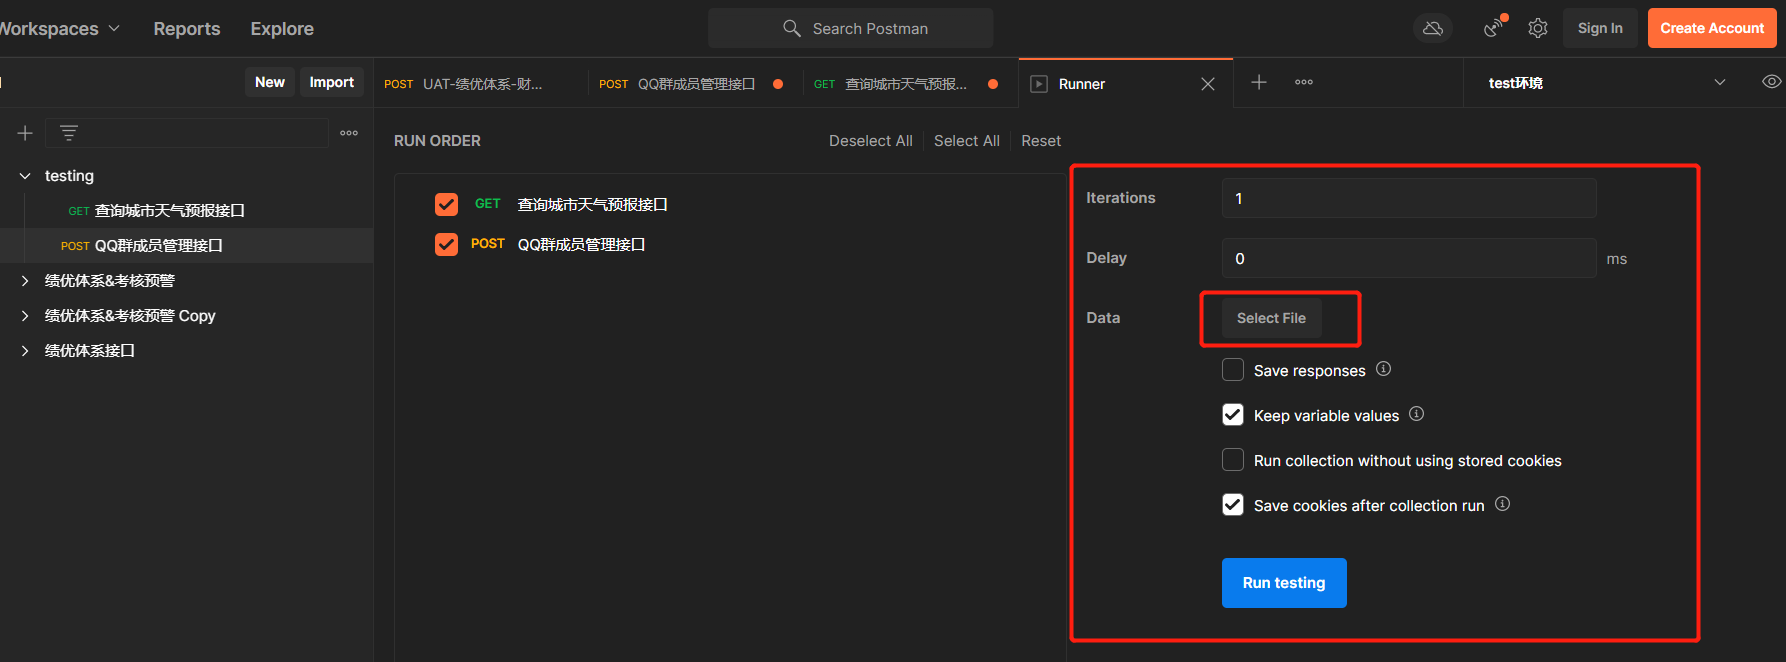Click Select All in run order
The height and width of the screenshot is (662, 1786).
tap(967, 141)
